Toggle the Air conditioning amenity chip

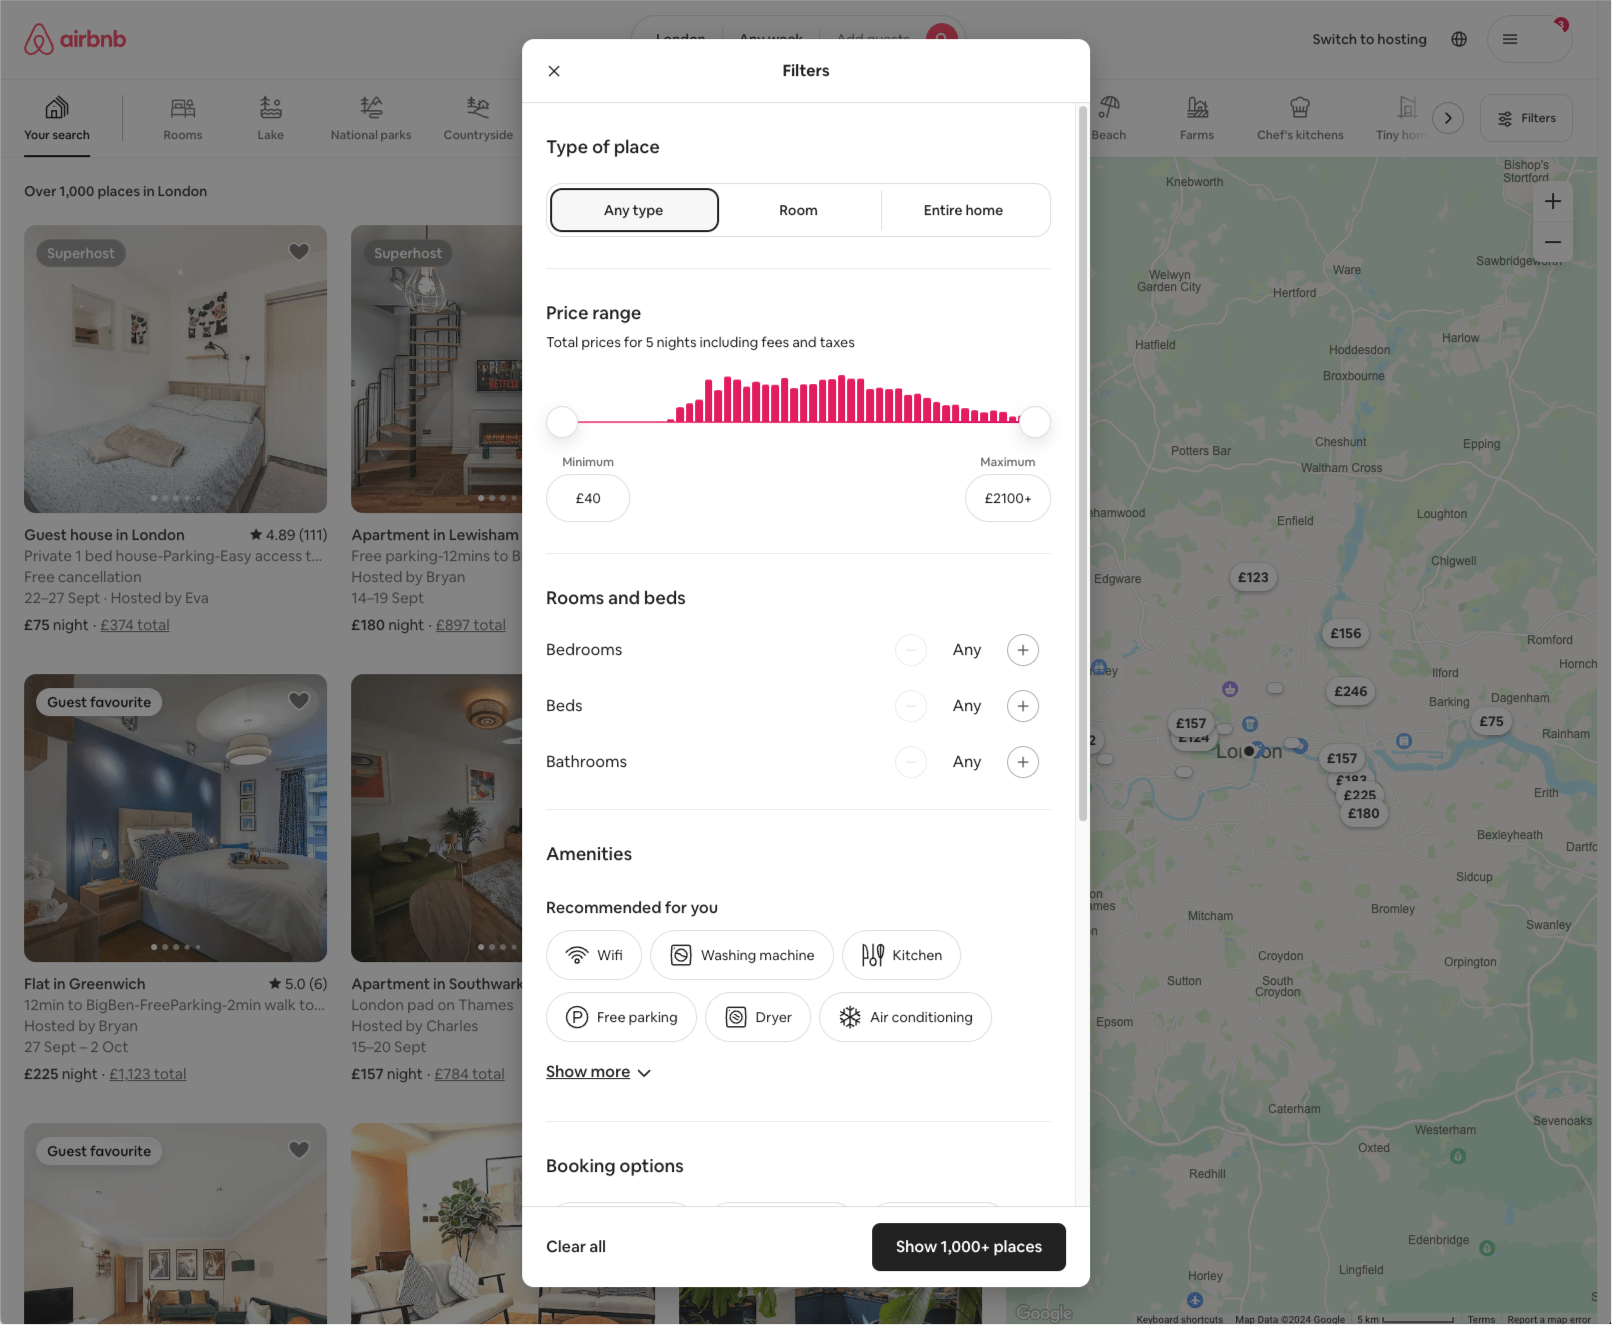pyautogui.click(x=905, y=1017)
